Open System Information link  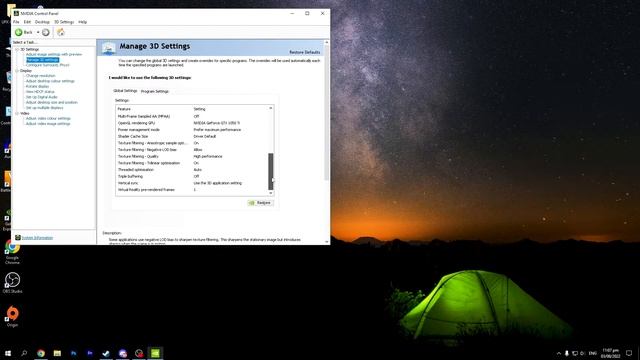(37, 238)
